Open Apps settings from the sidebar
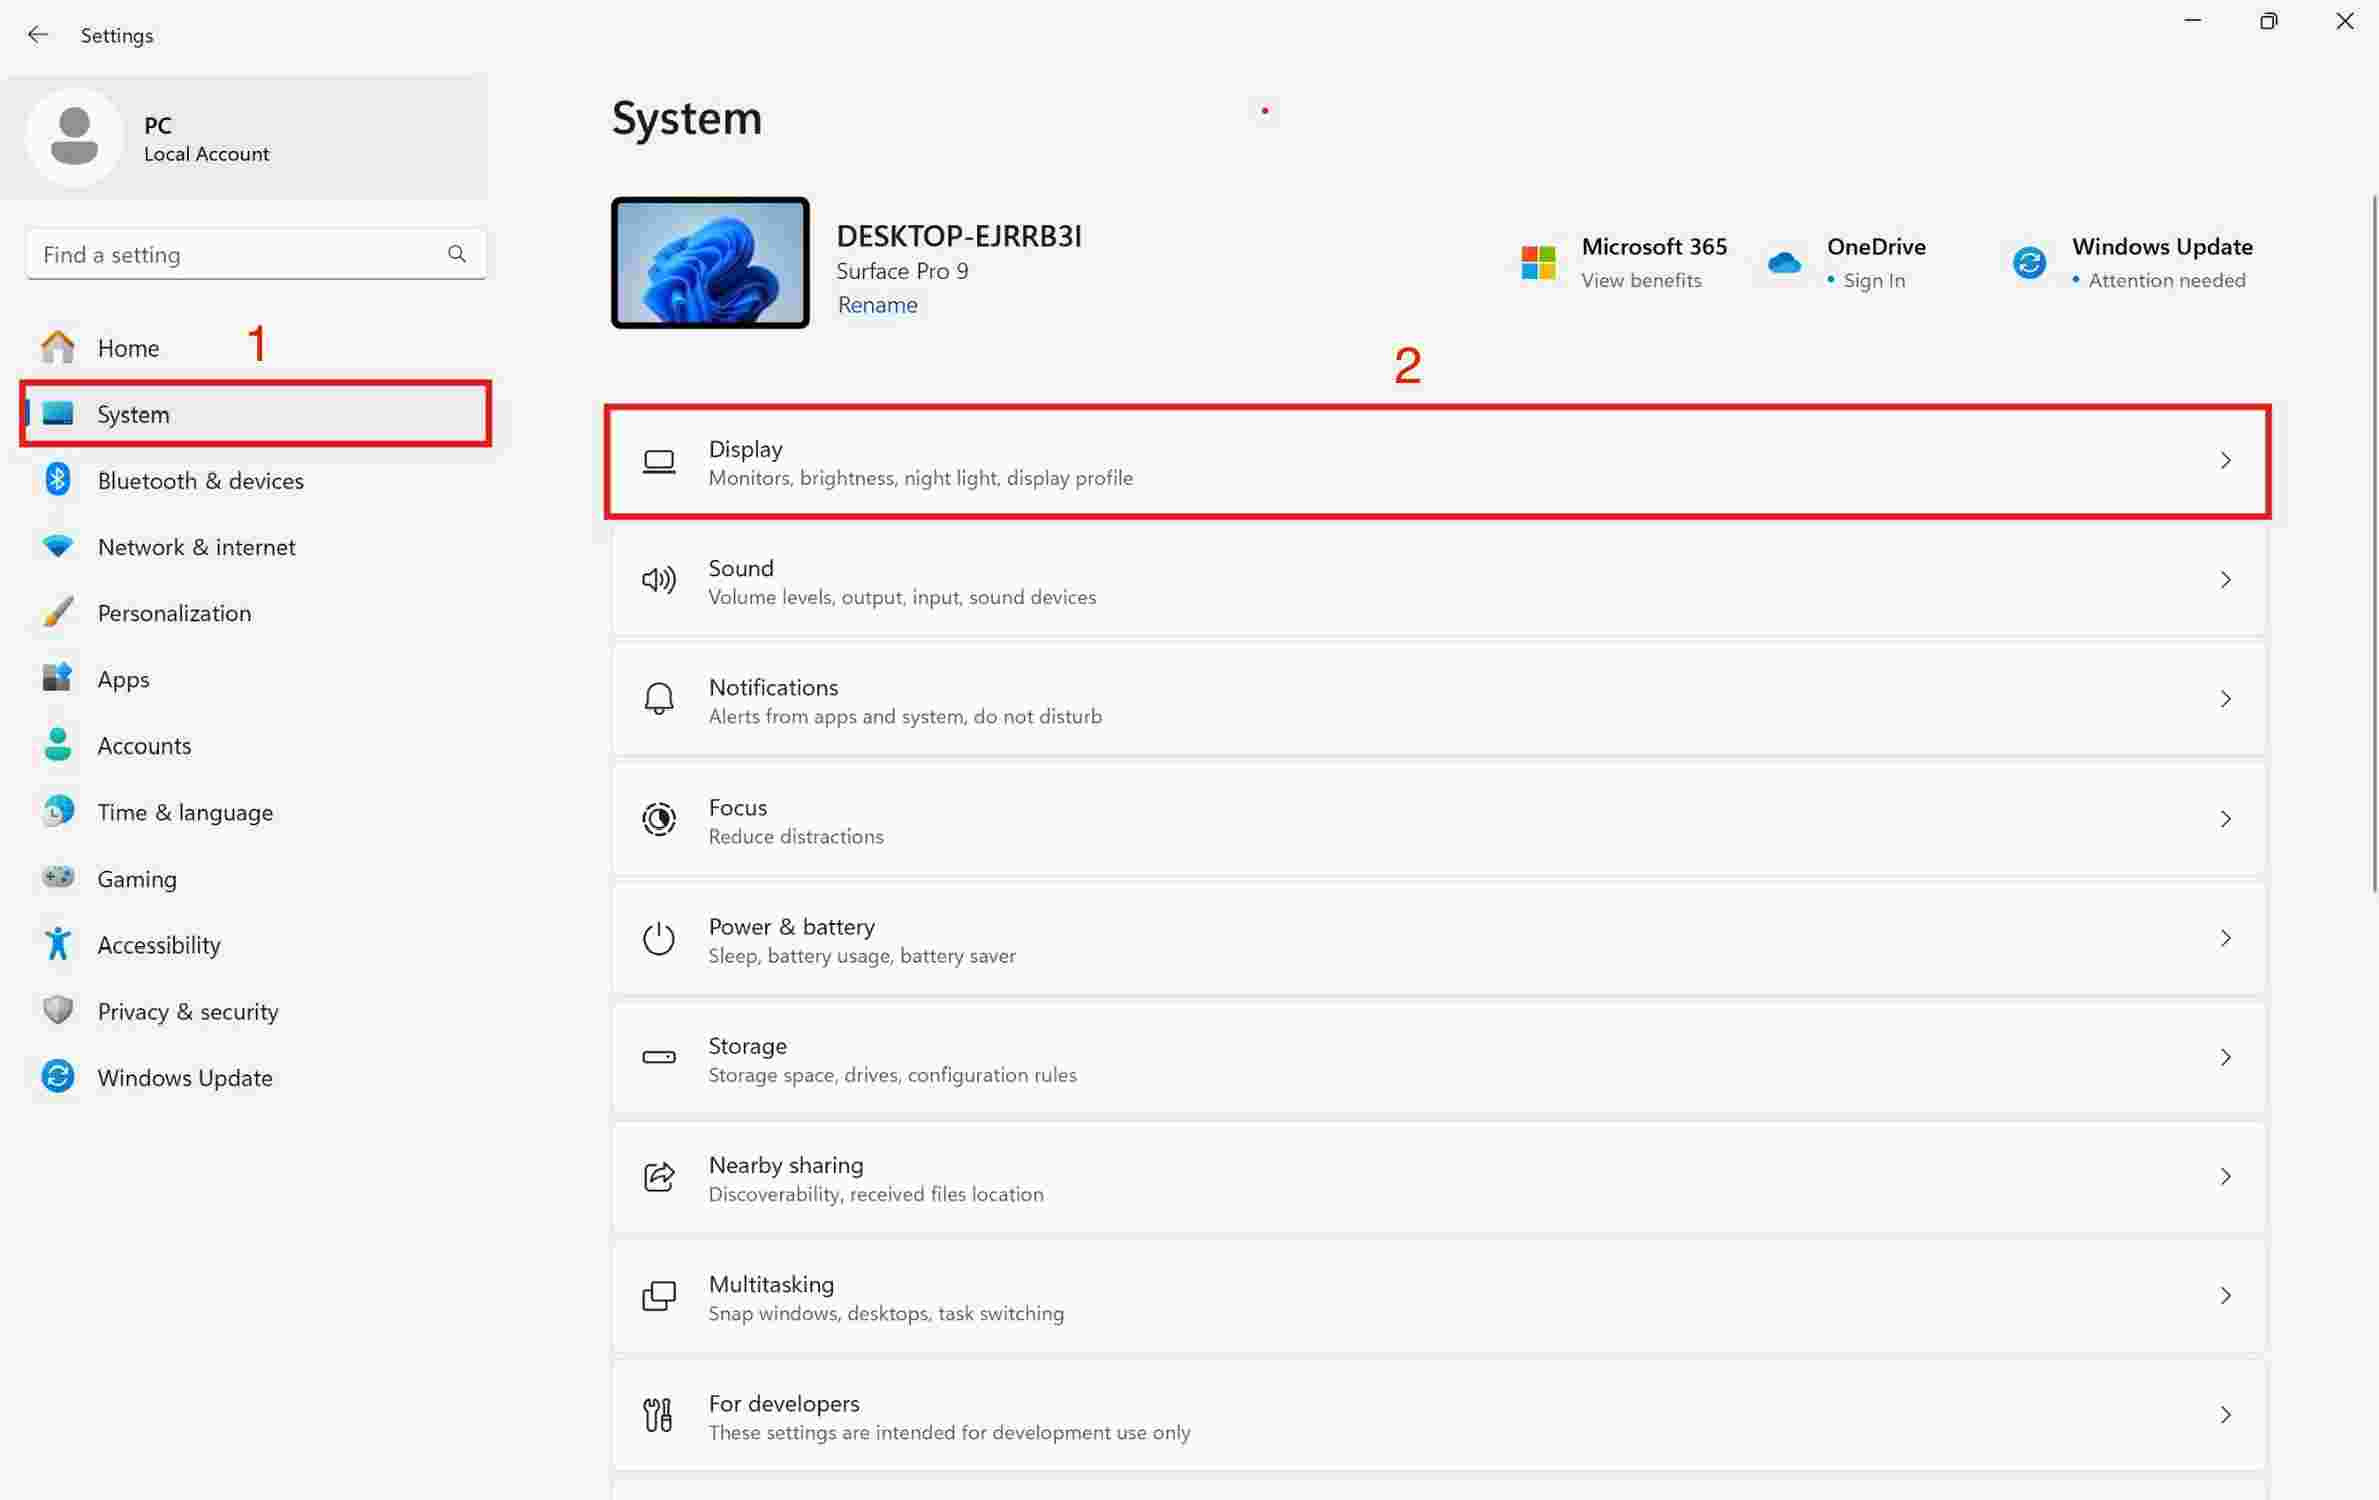 122,678
